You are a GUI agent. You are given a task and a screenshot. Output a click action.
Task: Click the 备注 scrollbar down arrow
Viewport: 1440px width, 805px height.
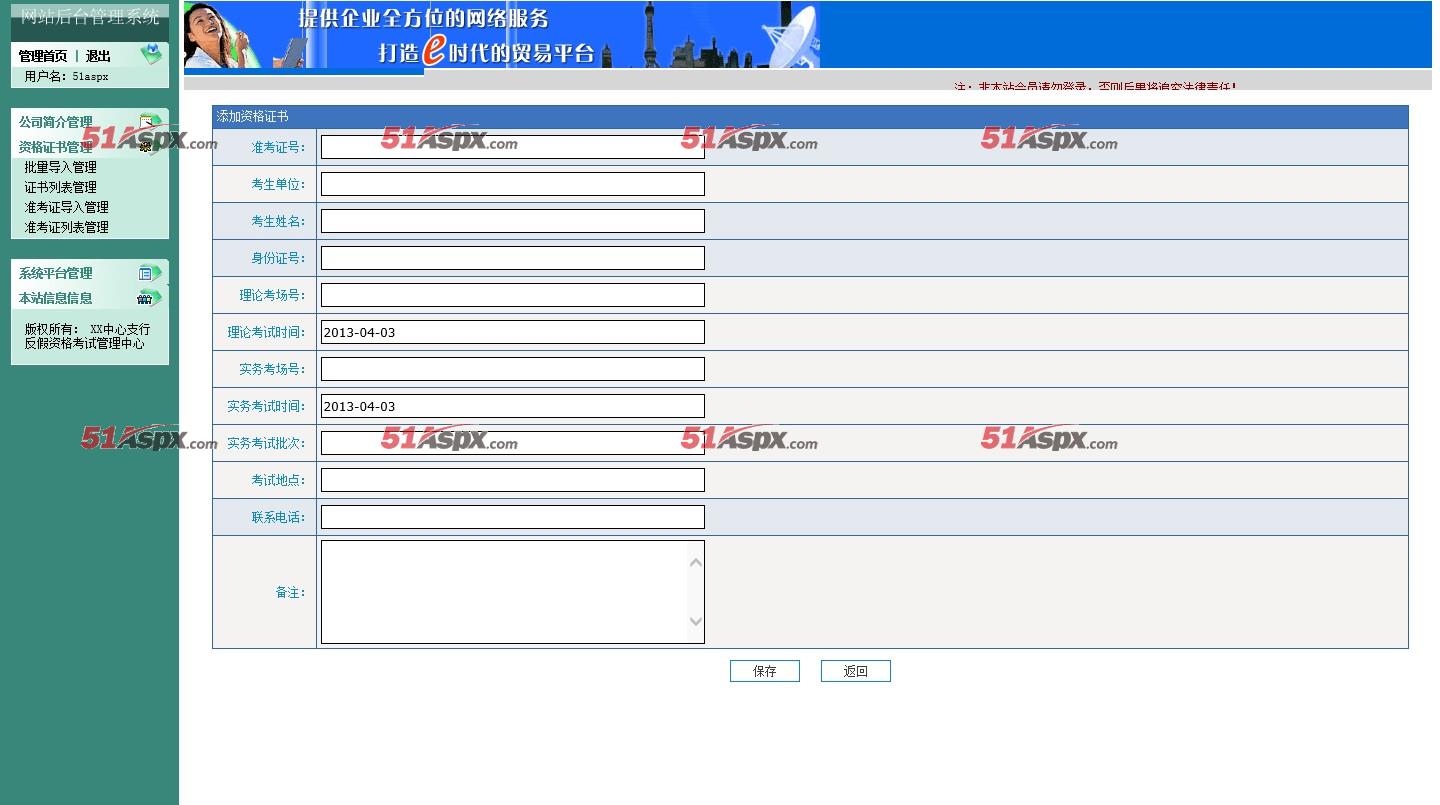click(696, 622)
